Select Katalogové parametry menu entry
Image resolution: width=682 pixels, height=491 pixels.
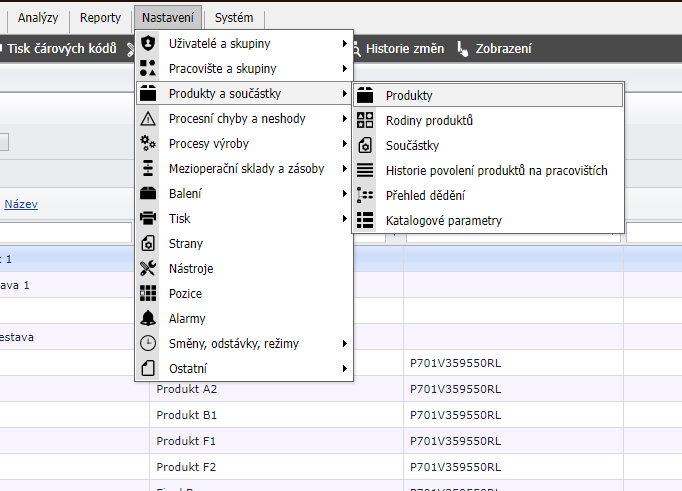pyautogui.click(x=443, y=221)
